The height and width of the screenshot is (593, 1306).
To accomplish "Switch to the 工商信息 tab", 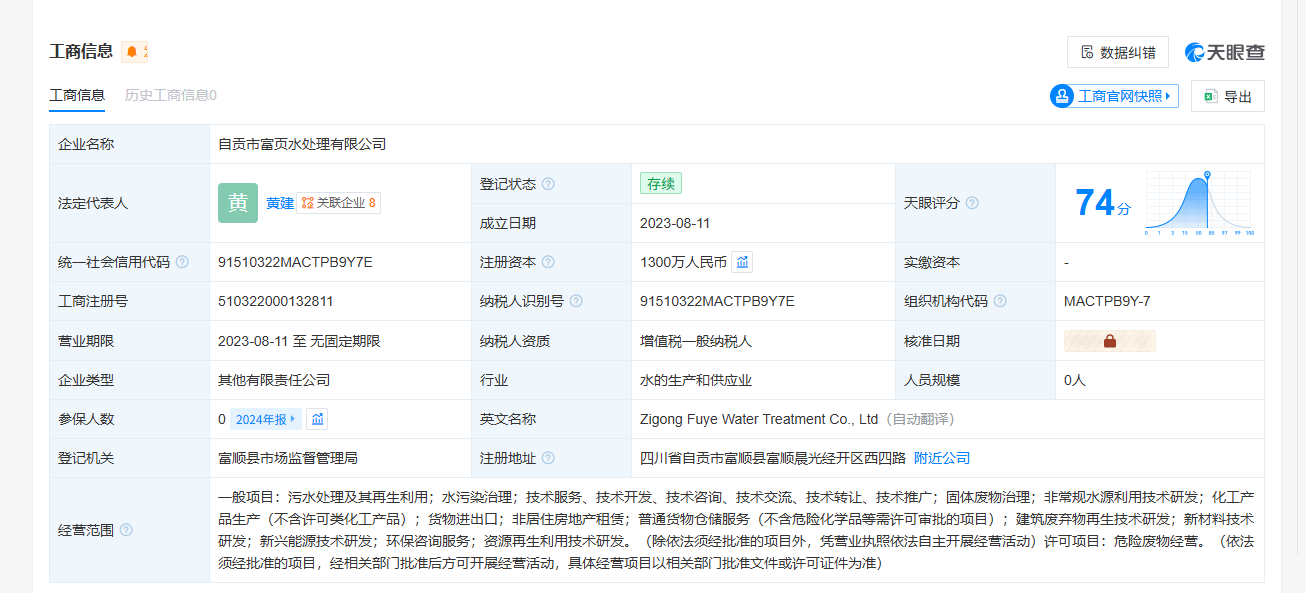I will point(77,95).
